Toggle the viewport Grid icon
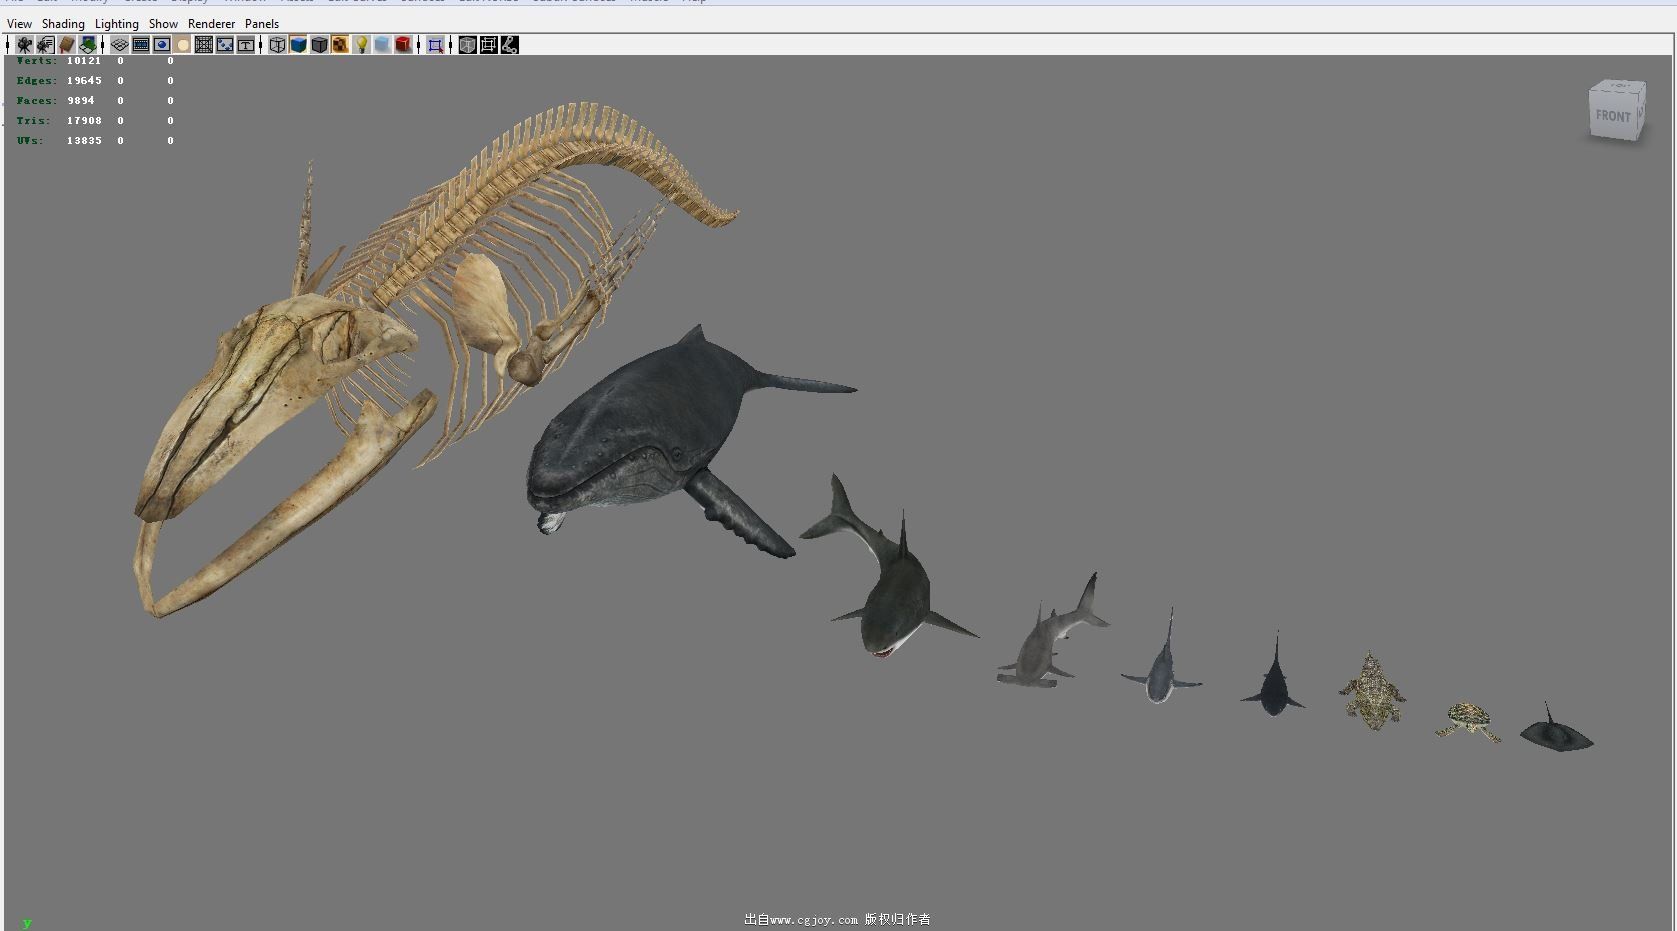The height and width of the screenshot is (931, 1677). 119,45
